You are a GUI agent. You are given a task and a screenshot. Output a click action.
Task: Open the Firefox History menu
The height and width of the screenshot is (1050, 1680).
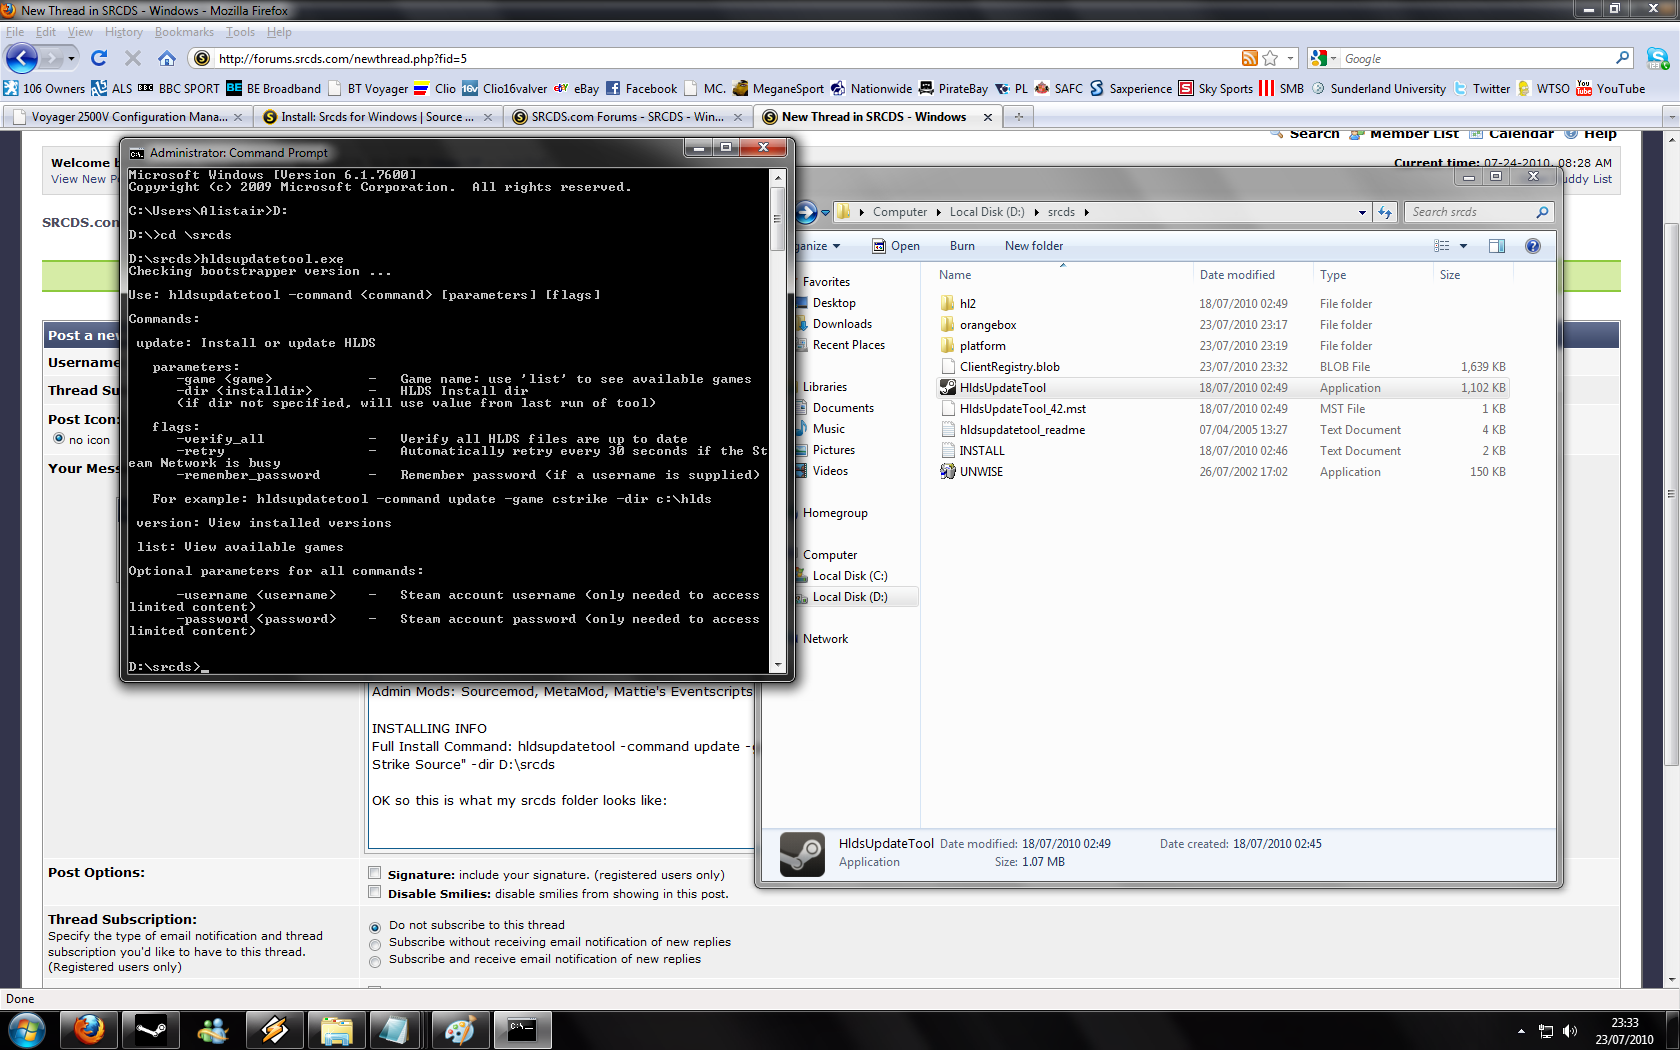[x=124, y=32]
